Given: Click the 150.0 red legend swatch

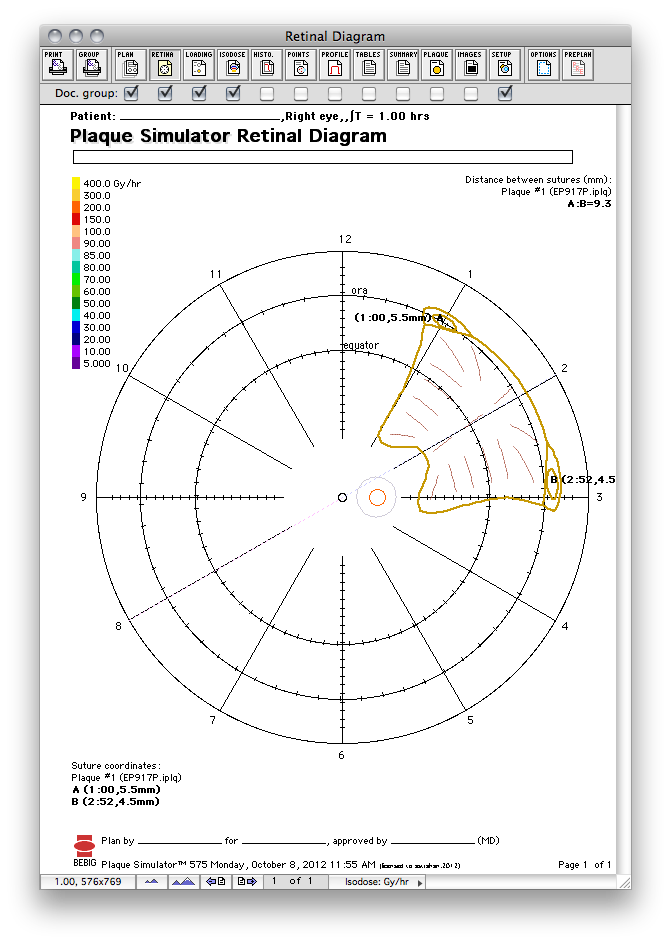Looking at the screenshot, I should click(76, 219).
